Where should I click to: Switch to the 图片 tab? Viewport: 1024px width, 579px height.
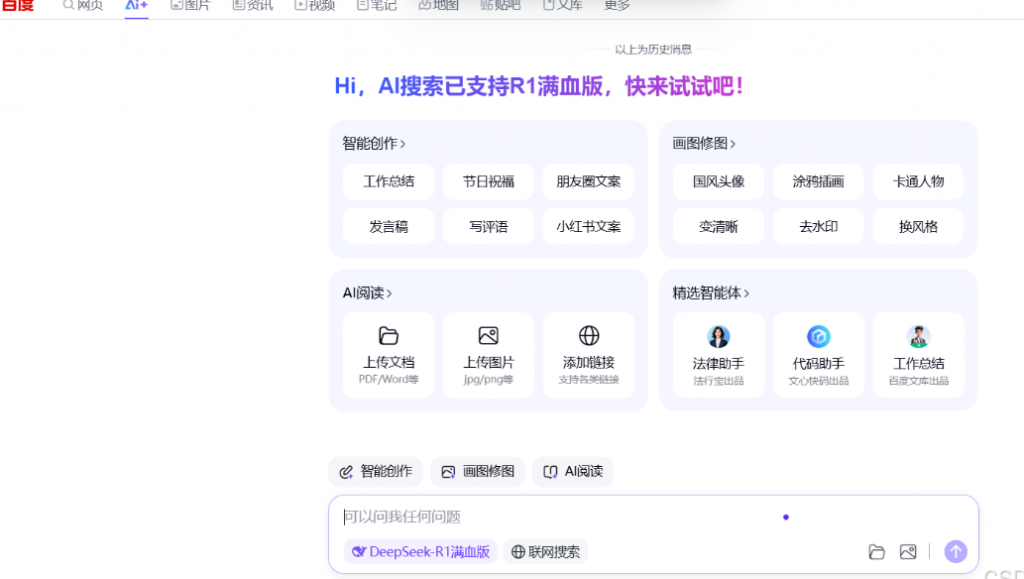pos(190,5)
